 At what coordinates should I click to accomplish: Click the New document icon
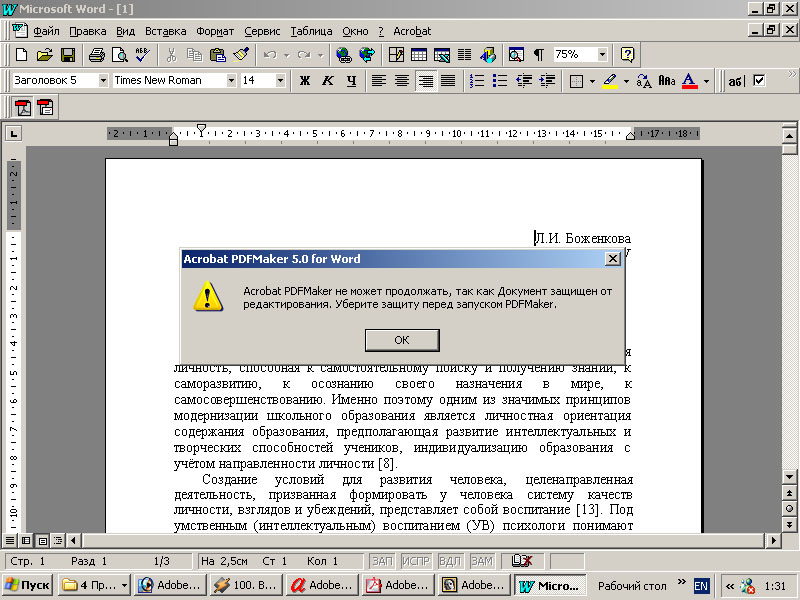pyautogui.click(x=21, y=55)
